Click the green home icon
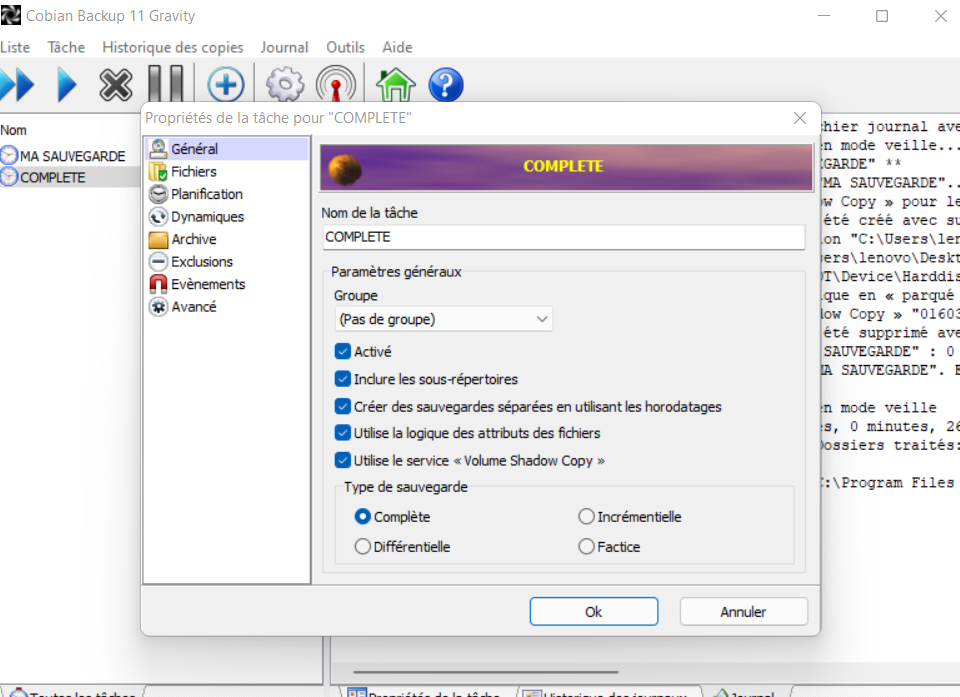960x697 pixels. coord(396,84)
